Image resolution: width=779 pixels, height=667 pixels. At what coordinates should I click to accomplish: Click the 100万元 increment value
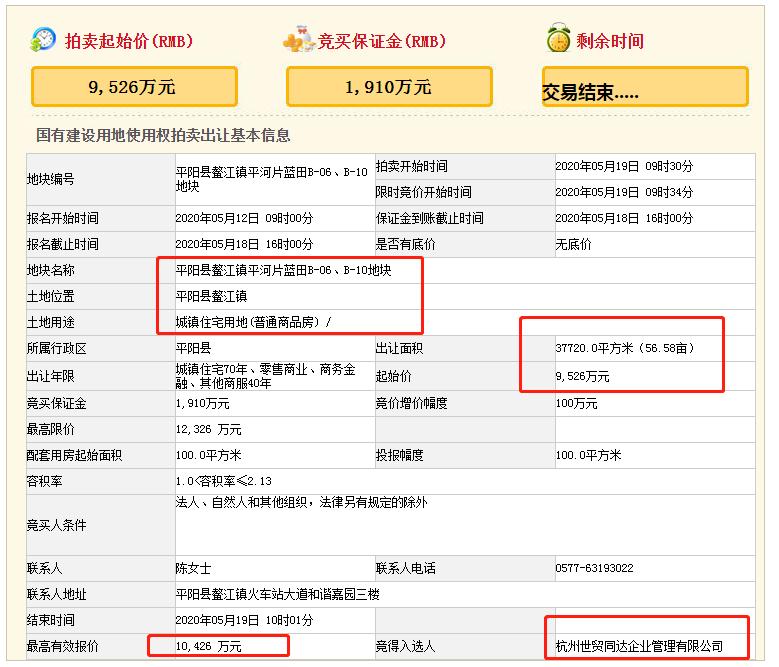(x=576, y=403)
